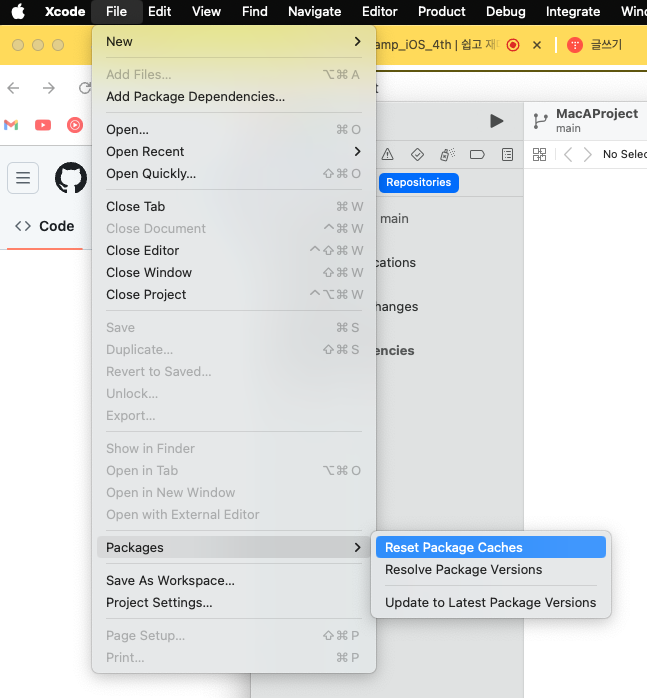Viewport: 647px width, 698px height.
Task: Go back in editor history
Action: [x=568, y=154]
